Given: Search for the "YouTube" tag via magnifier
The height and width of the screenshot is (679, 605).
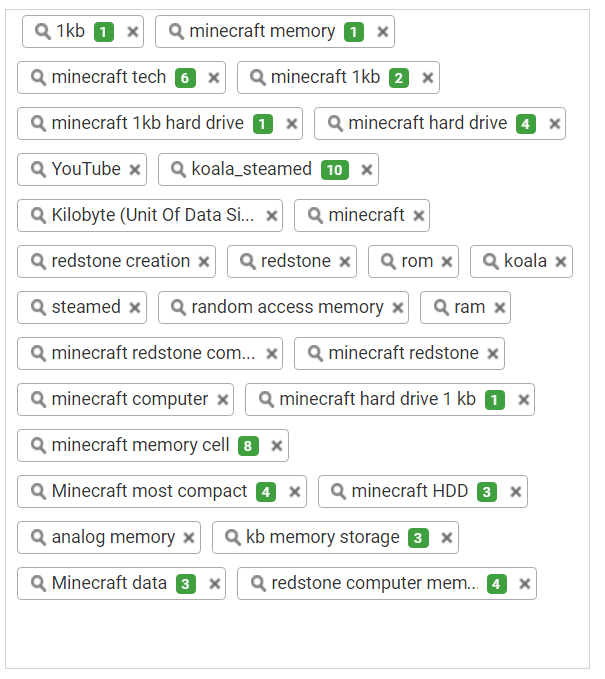Looking at the screenshot, I should [x=39, y=170].
